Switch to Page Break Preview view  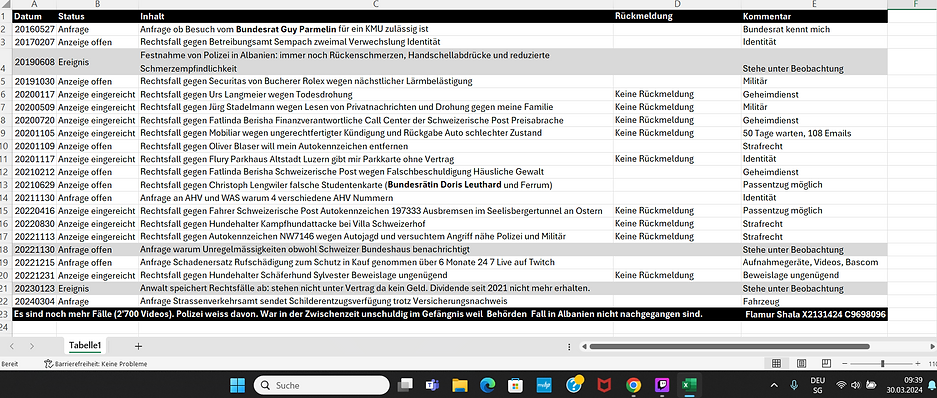(826, 363)
